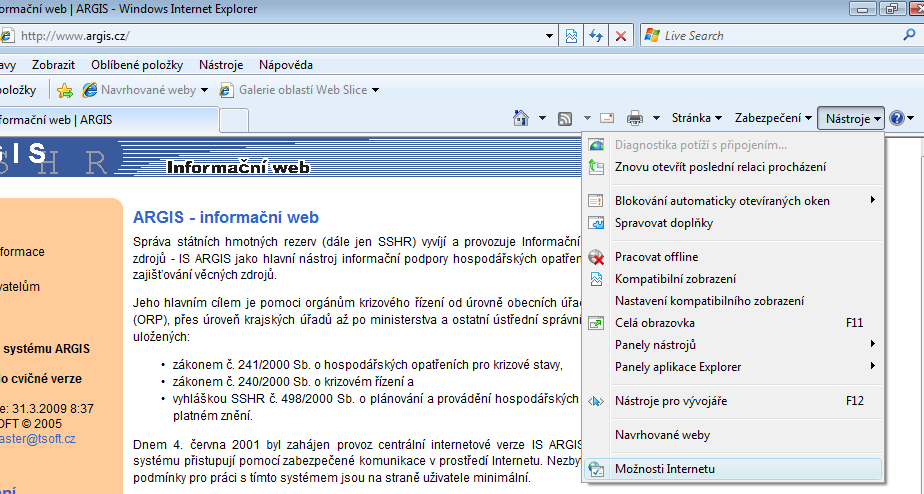Viewport: 924px width, 494px height.
Task: Open Panely nástrojů submenu
Action: click(x=733, y=345)
